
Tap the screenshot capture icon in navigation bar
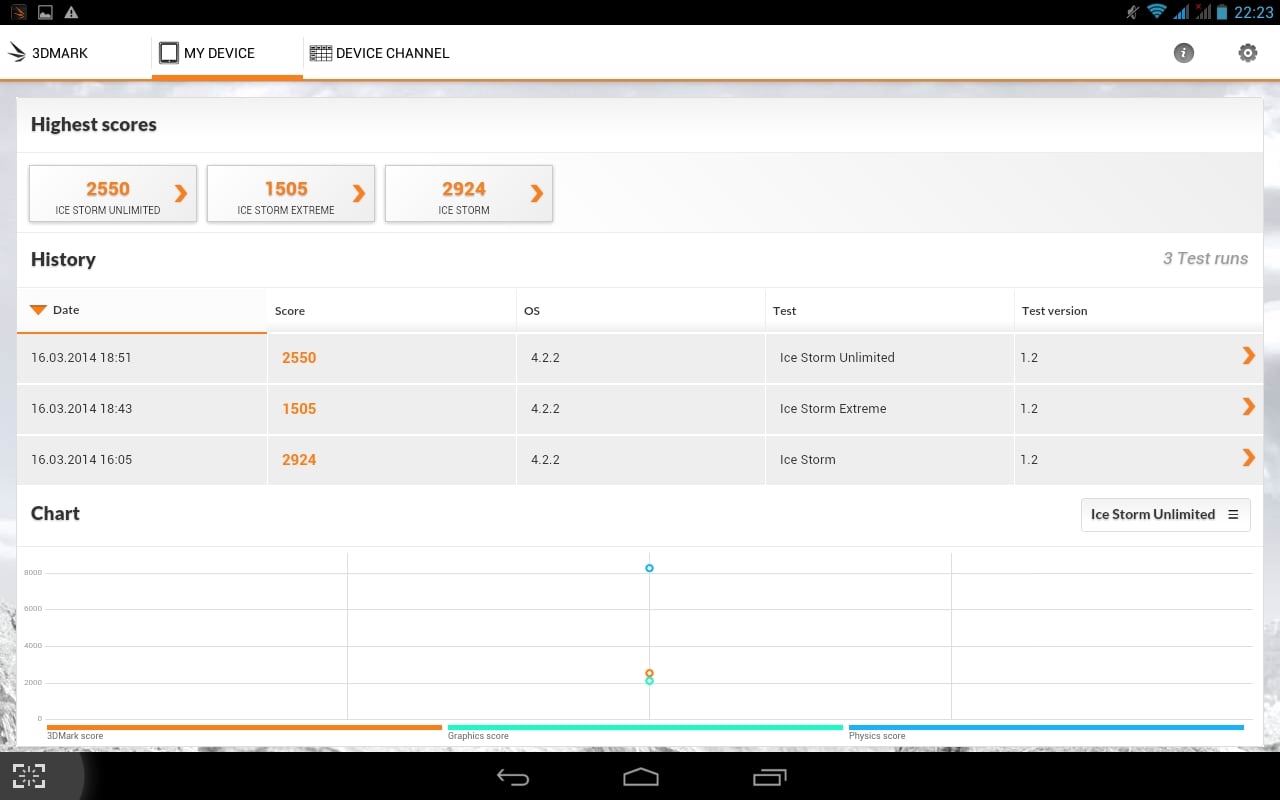click(x=29, y=776)
